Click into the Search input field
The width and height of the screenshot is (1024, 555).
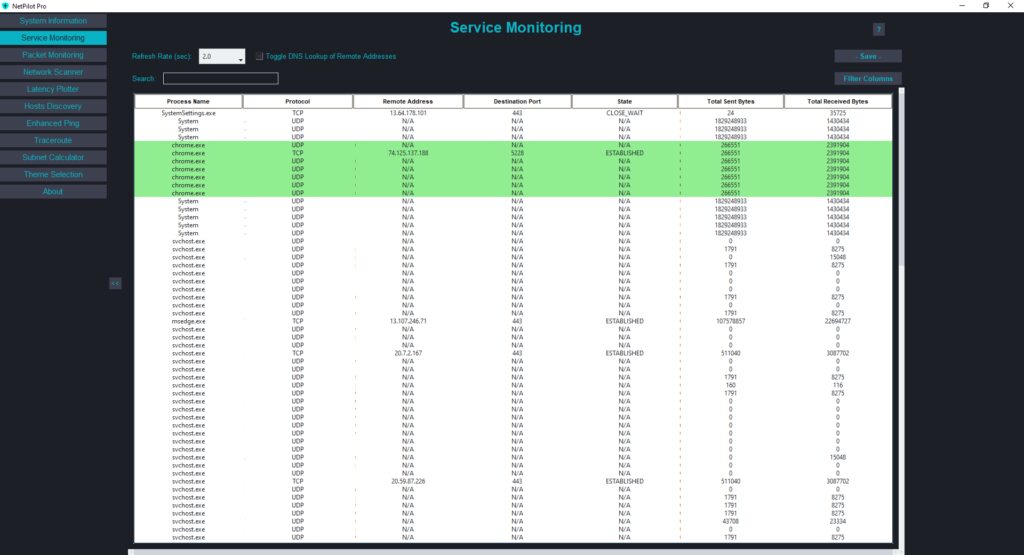click(x=221, y=78)
